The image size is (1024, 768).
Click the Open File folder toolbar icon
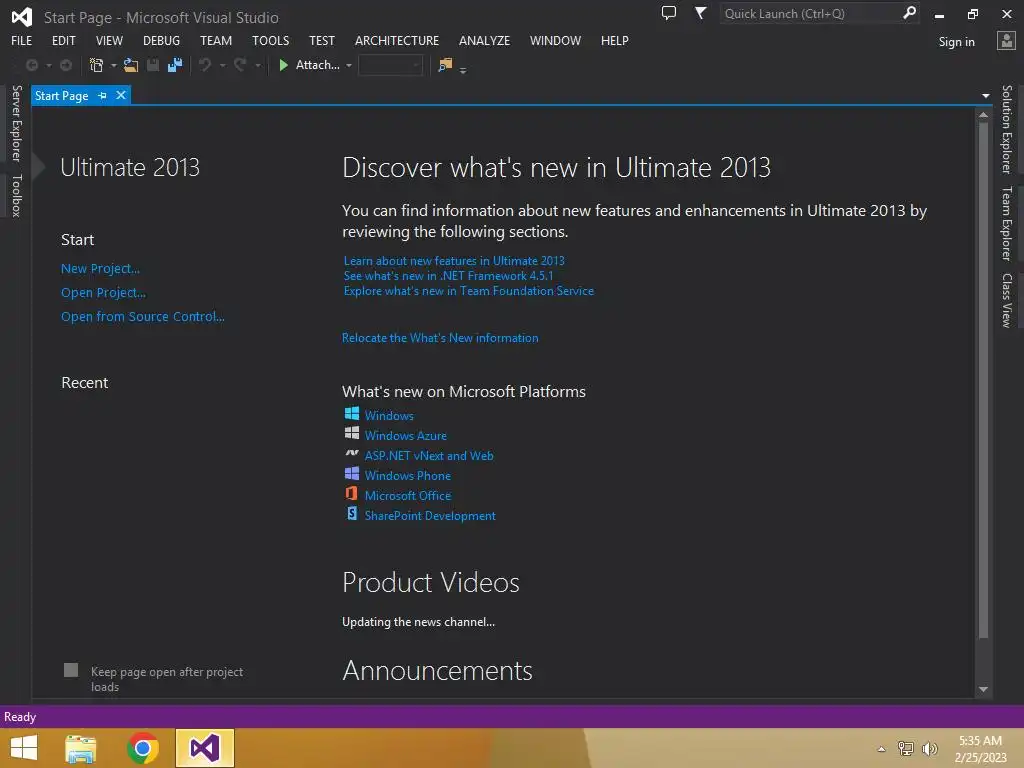(131, 65)
